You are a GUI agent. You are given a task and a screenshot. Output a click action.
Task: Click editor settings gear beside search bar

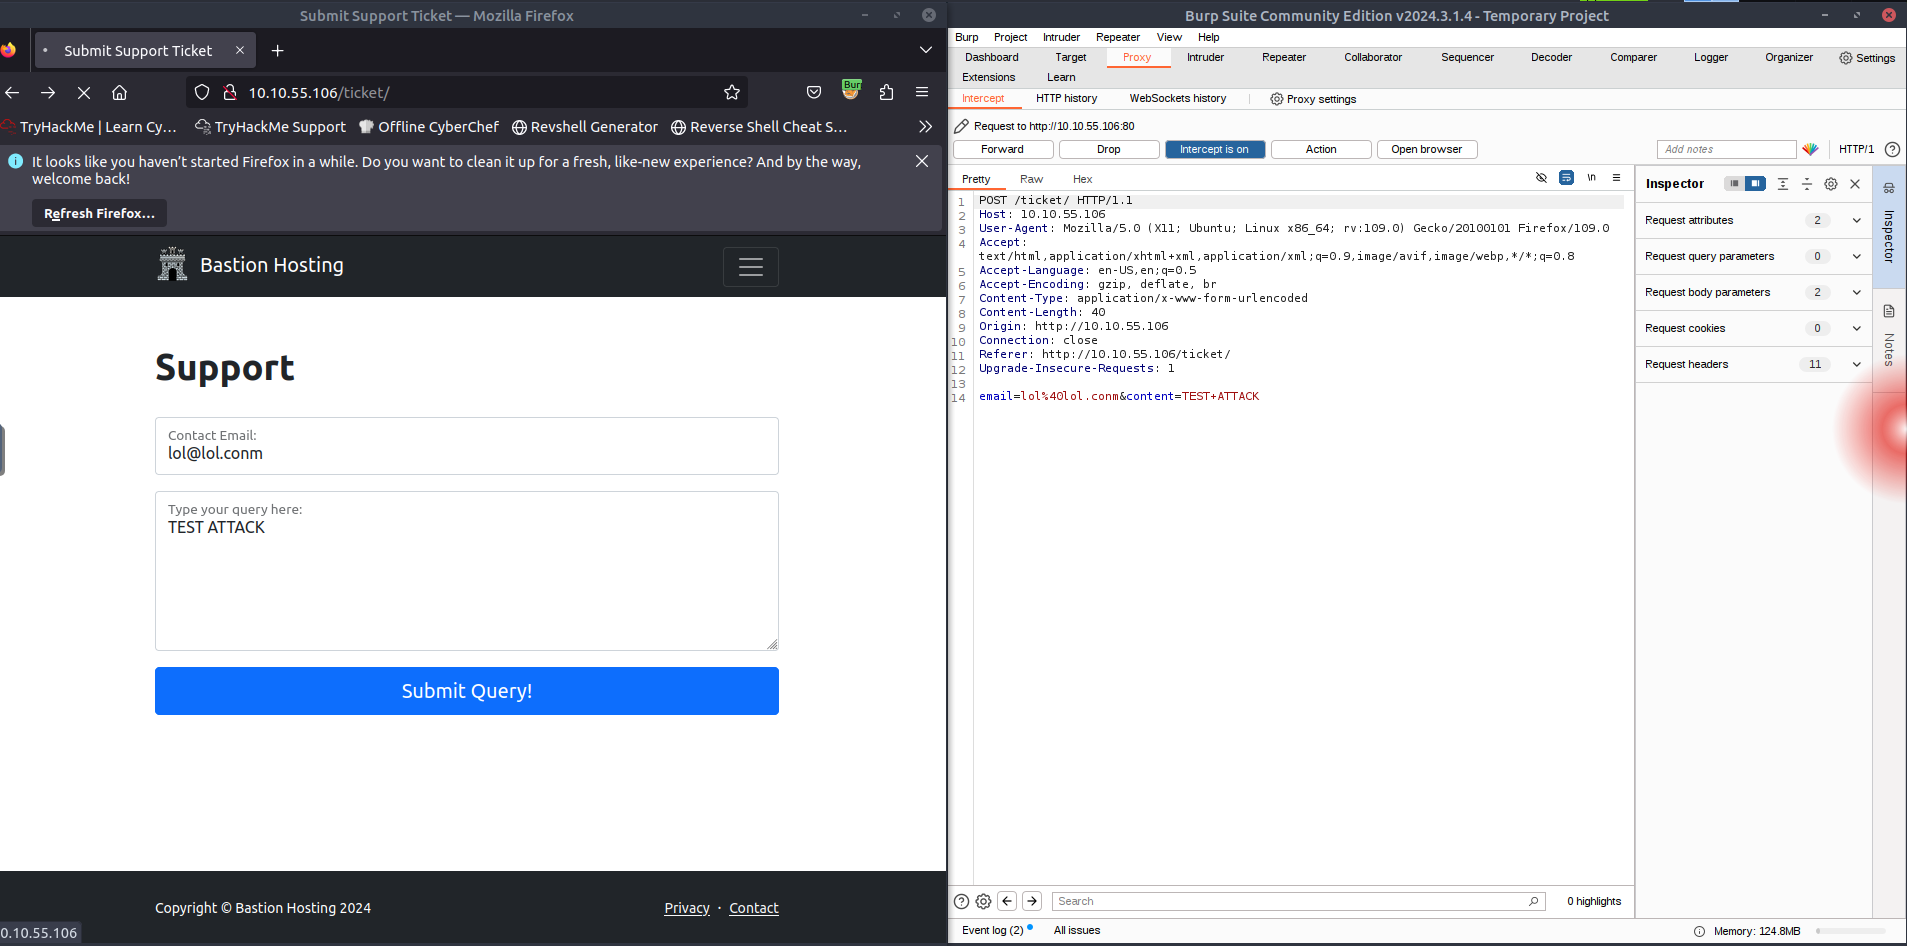pyautogui.click(x=983, y=901)
